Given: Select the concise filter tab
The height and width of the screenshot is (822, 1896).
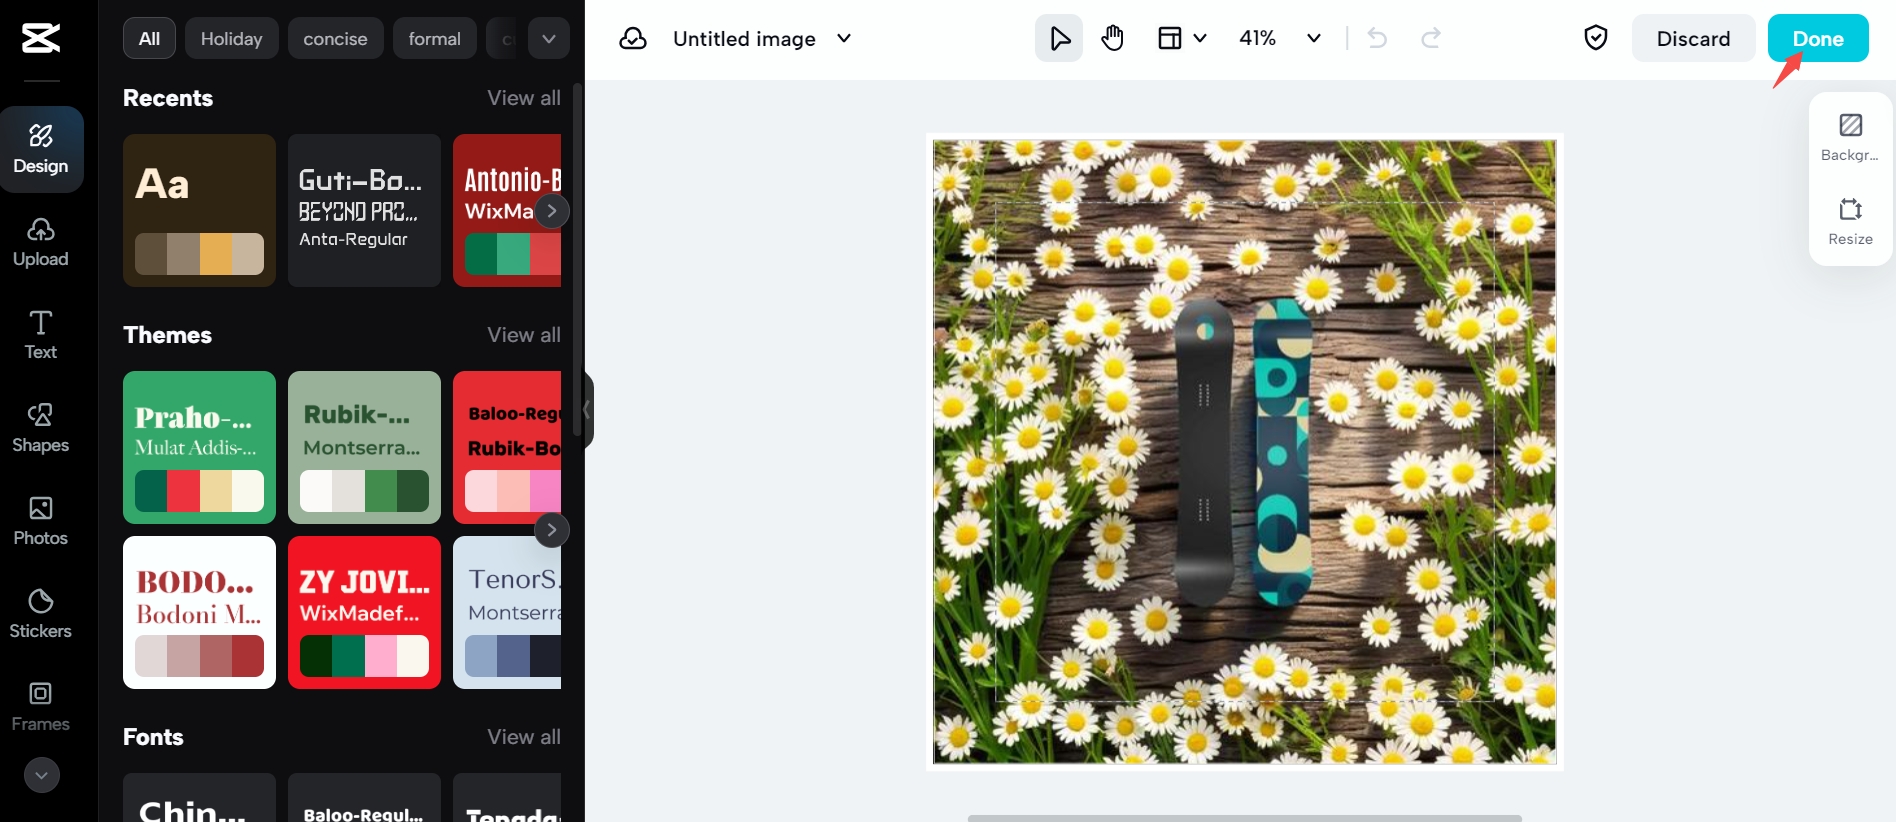Looking at the screenshot, I should [335, 39].
